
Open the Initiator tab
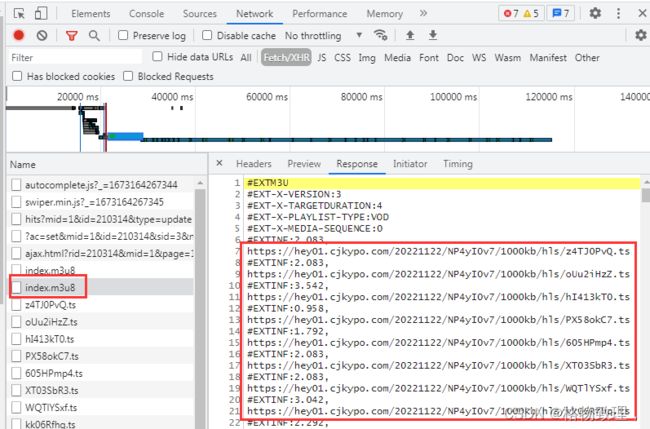click(410, 164)
